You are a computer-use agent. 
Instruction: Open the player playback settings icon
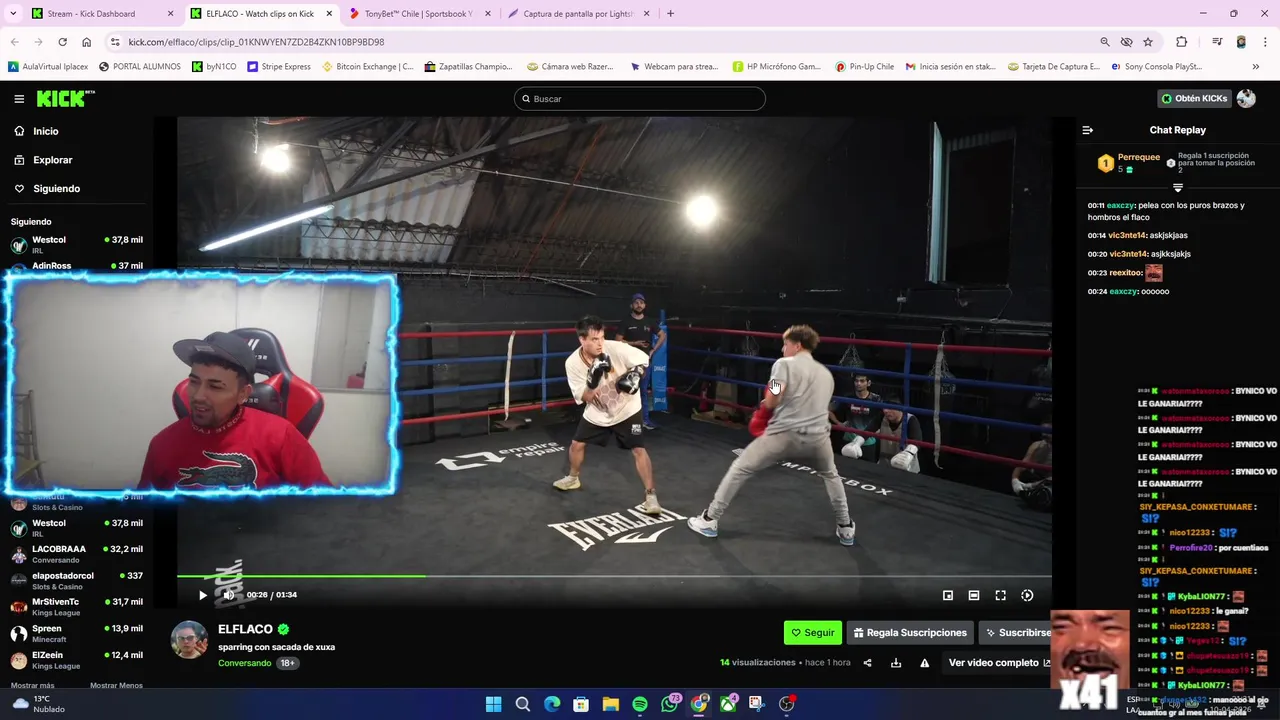tap(1027, 595)
